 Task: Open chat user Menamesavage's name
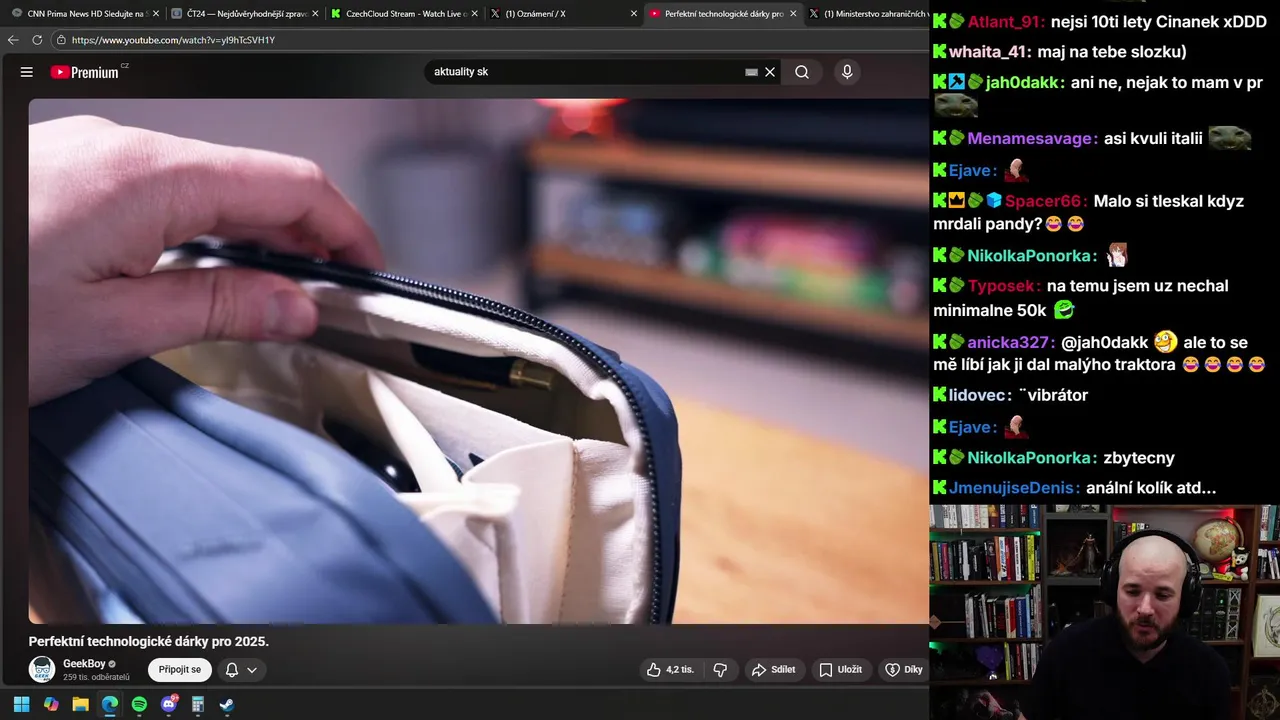pos(1032,139)
